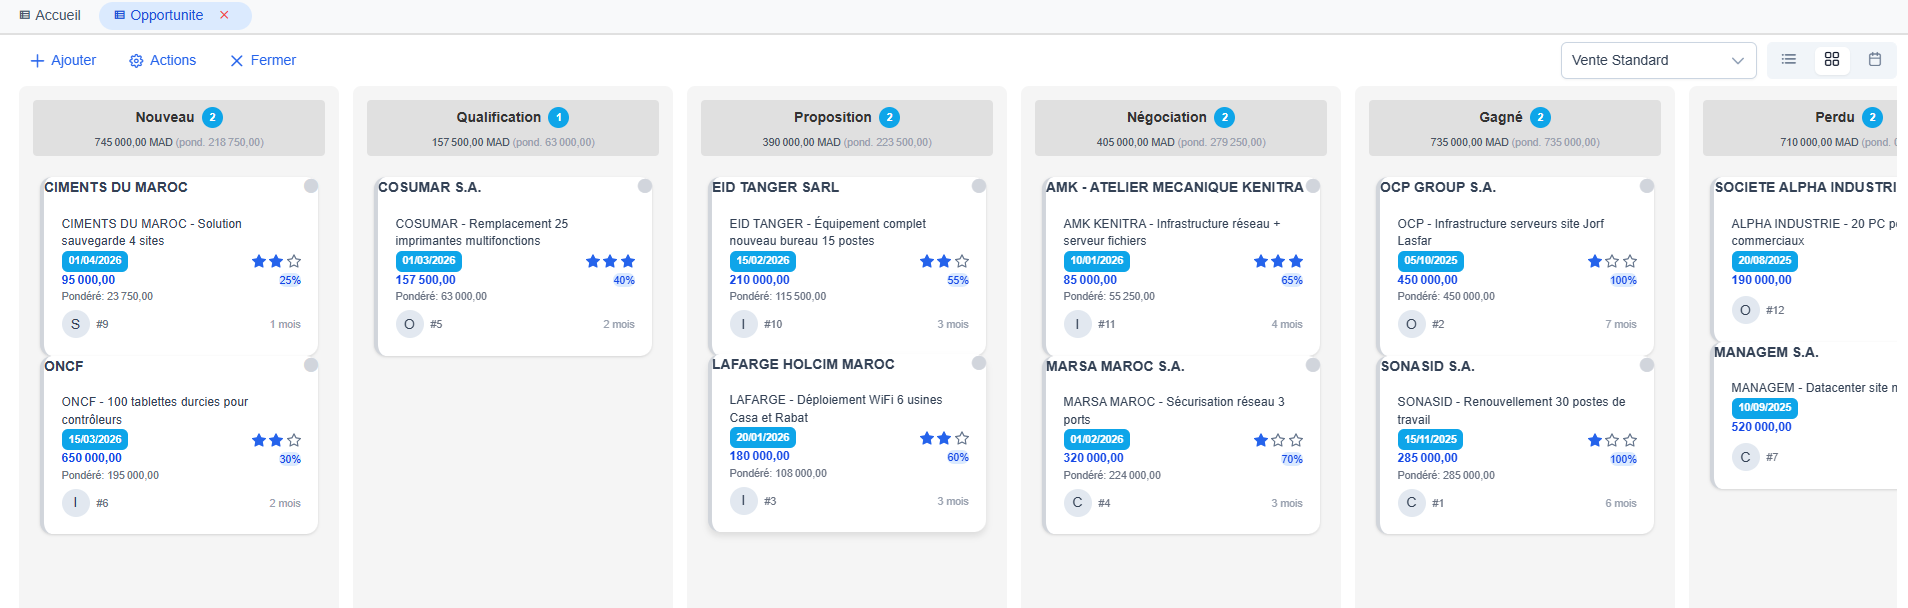Toggle the circle on OCP GROUP S.A. card
Image resolution: width=1908 pixels, height=608 pixels.
tap(1647, 186)
